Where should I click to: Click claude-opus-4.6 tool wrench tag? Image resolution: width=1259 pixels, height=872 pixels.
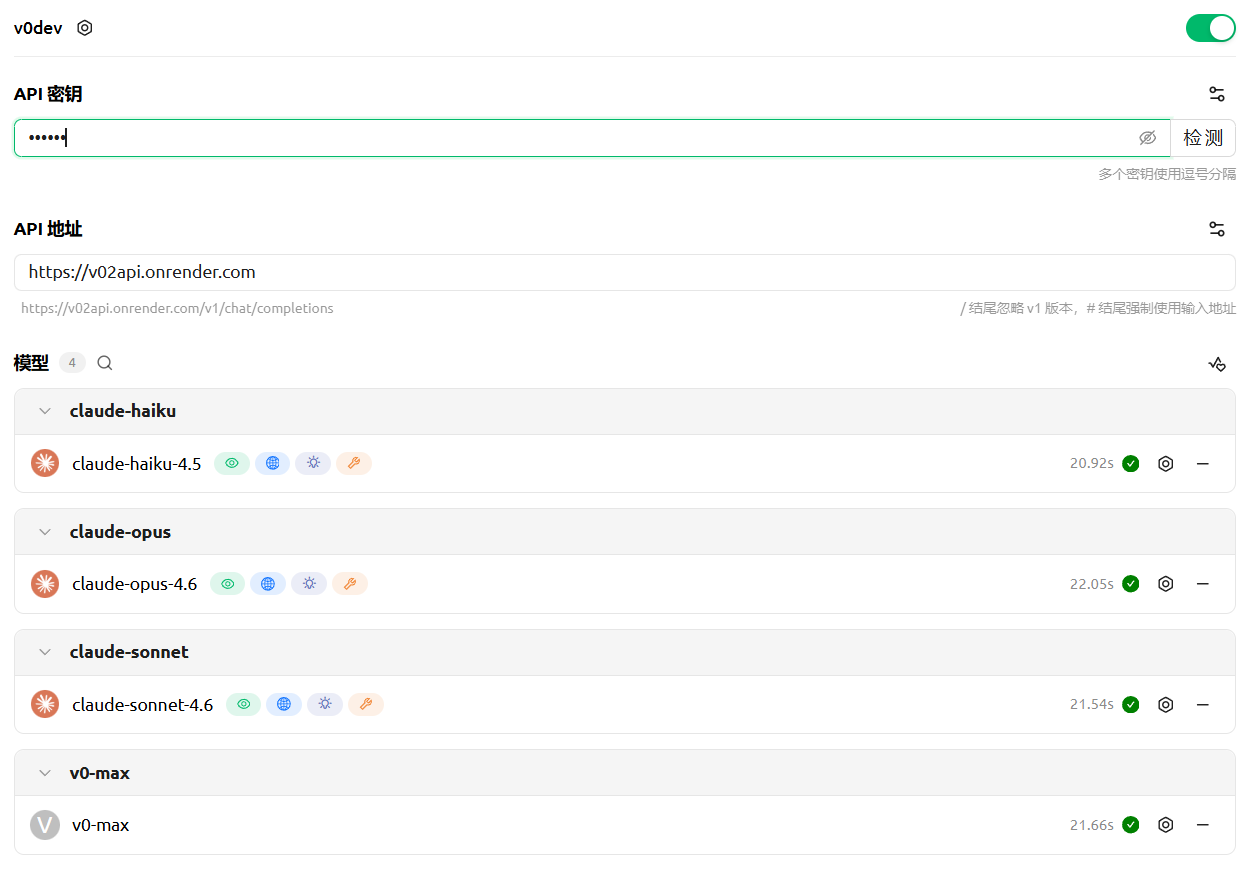[x=350, y=584]
